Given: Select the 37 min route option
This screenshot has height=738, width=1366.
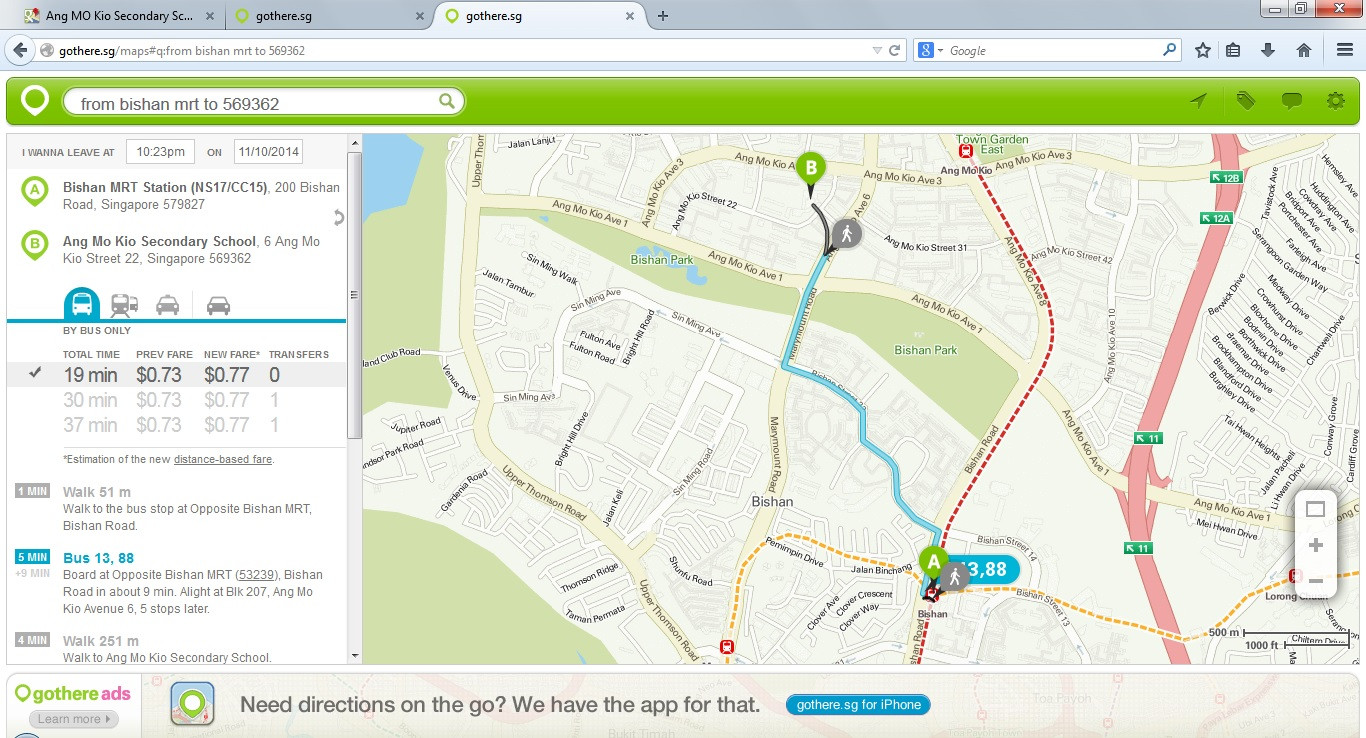Looking at the screenshot, I should 177,425.
